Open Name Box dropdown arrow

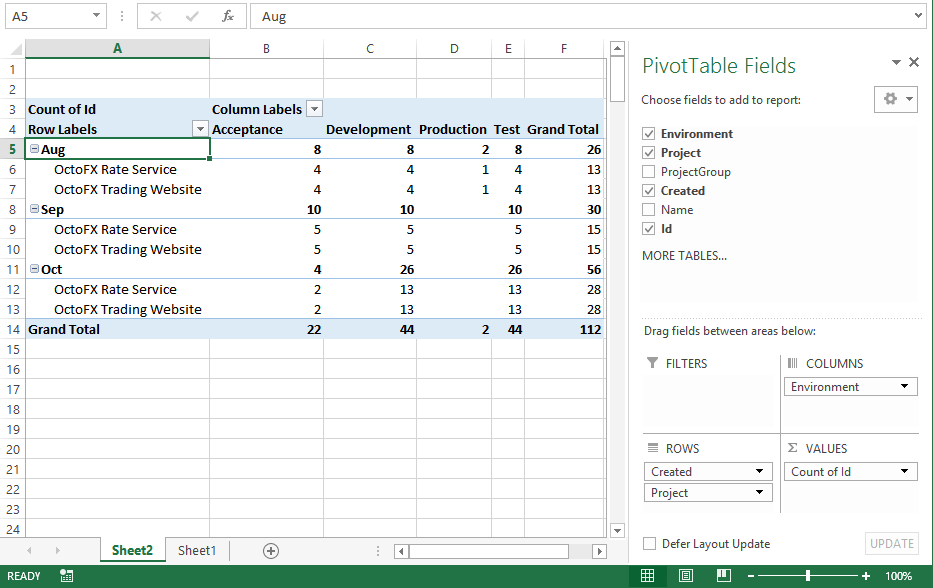click(x=96, y=15)
